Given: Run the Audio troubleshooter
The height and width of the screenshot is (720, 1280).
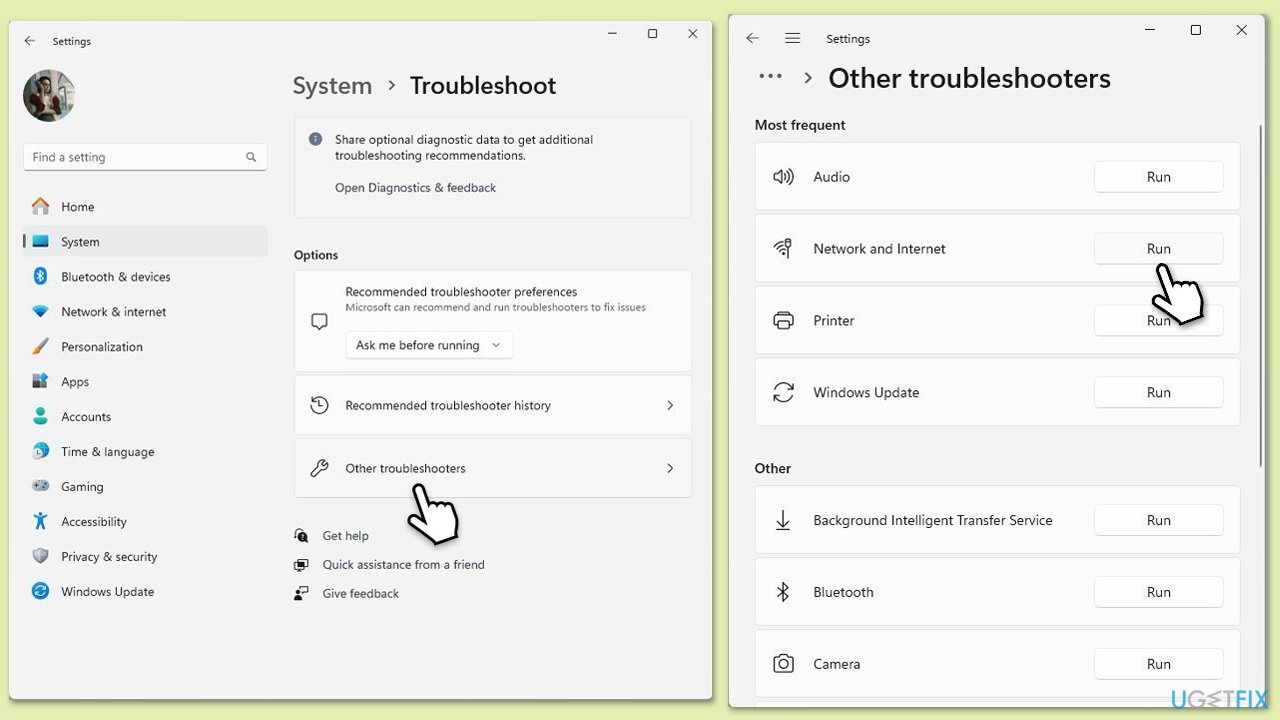Looking at the screenshot, I should [x=1158, y=177].
